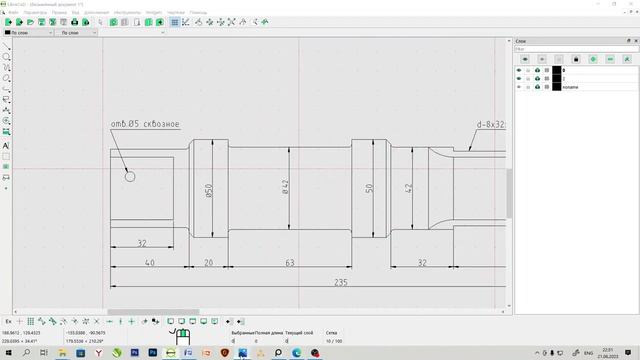This screenshot has width=640, height=360.
Task: Toggle the grid display icon
Action: [175, 22]
